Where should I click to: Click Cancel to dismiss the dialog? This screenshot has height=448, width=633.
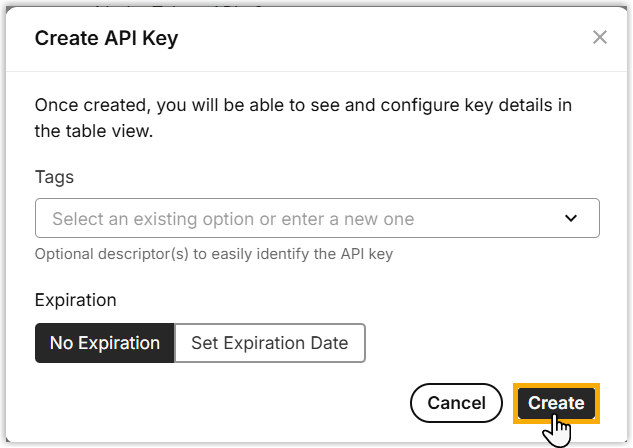[x=456, y=403]
